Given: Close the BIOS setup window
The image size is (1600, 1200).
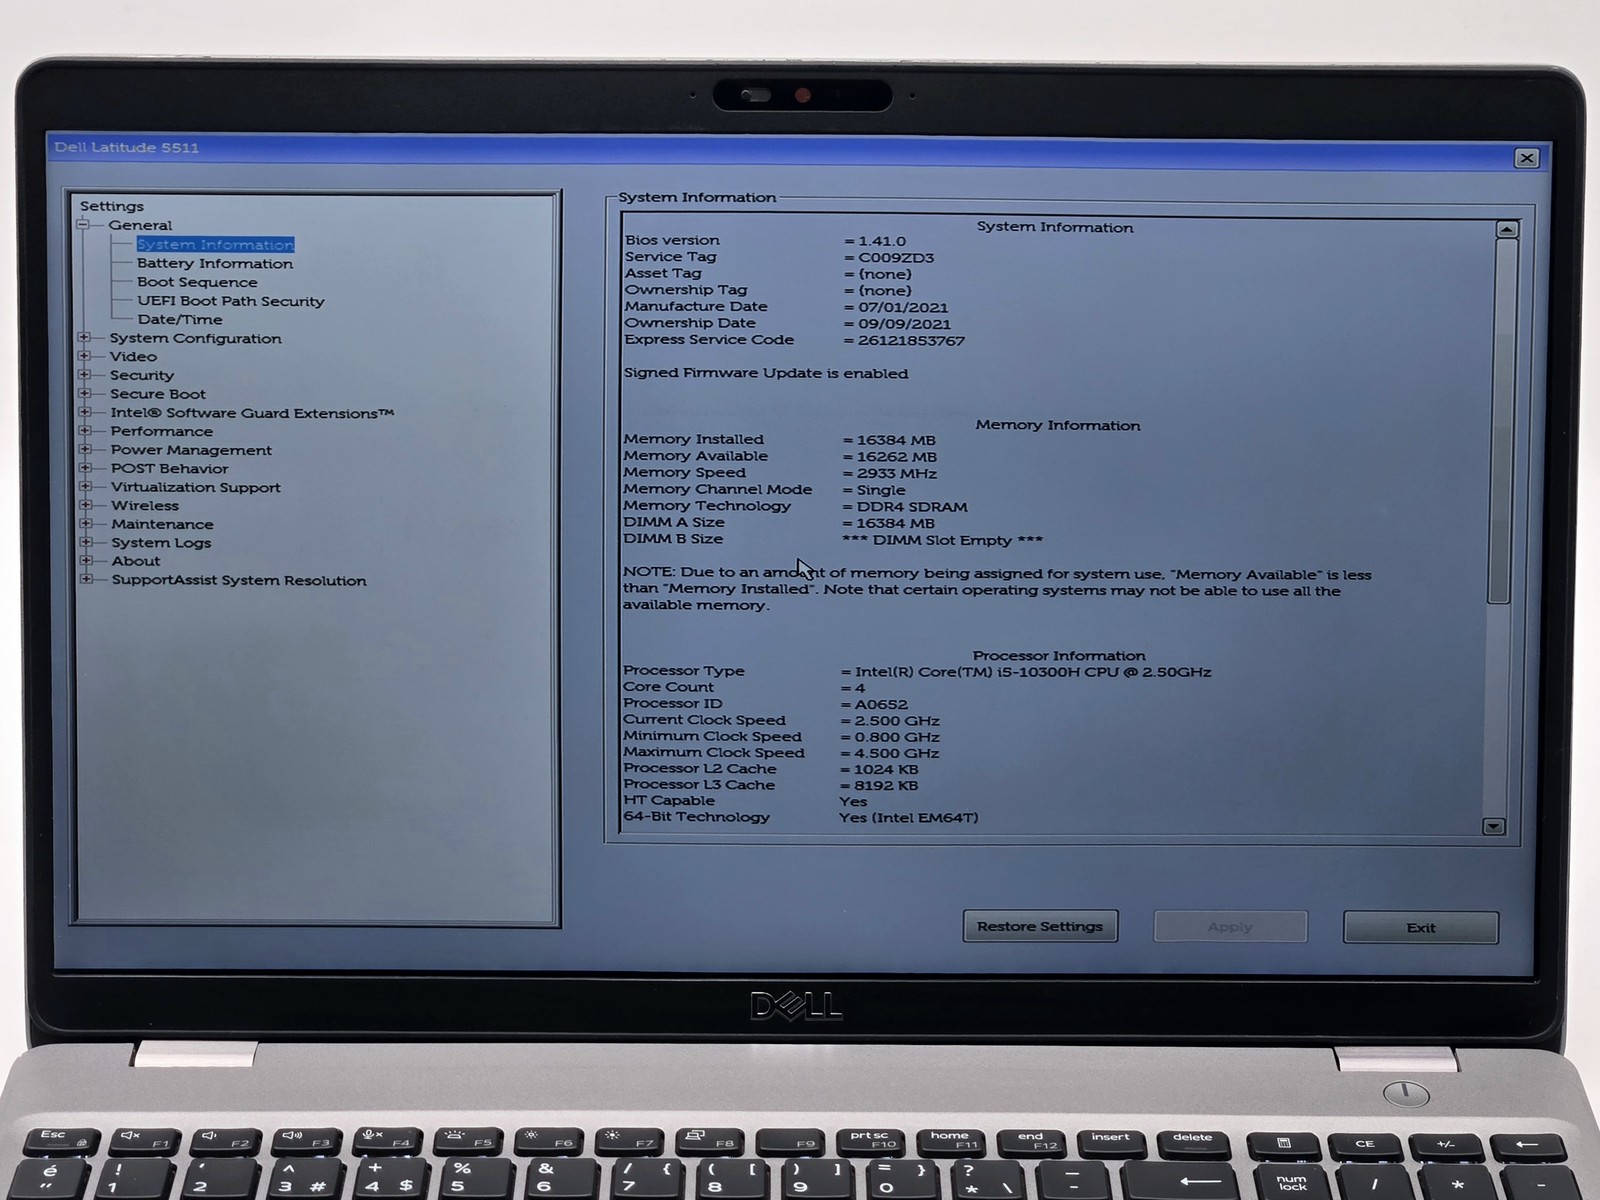Looking at the screenshot, I should point(1526,158).
